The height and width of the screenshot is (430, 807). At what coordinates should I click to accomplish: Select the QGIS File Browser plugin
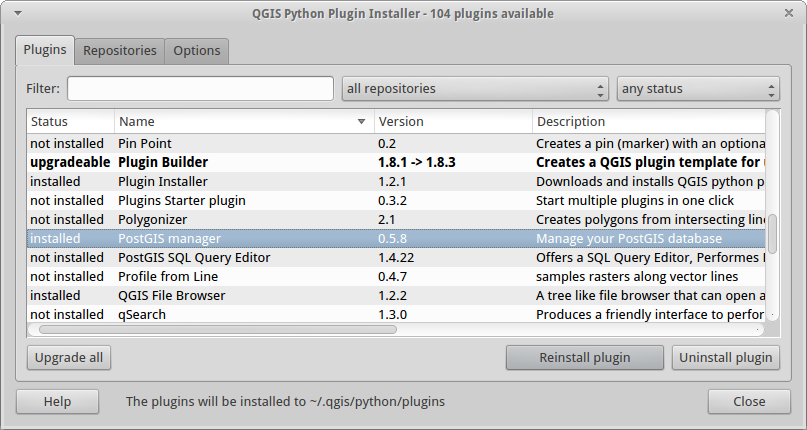pyautogui.click(x=396, y=296)
